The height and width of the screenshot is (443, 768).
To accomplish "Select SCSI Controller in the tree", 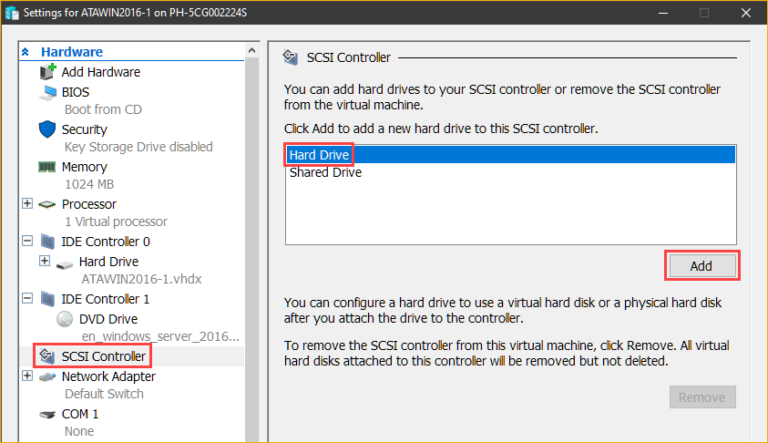I will pyautogui.click(x=103, y=356).
